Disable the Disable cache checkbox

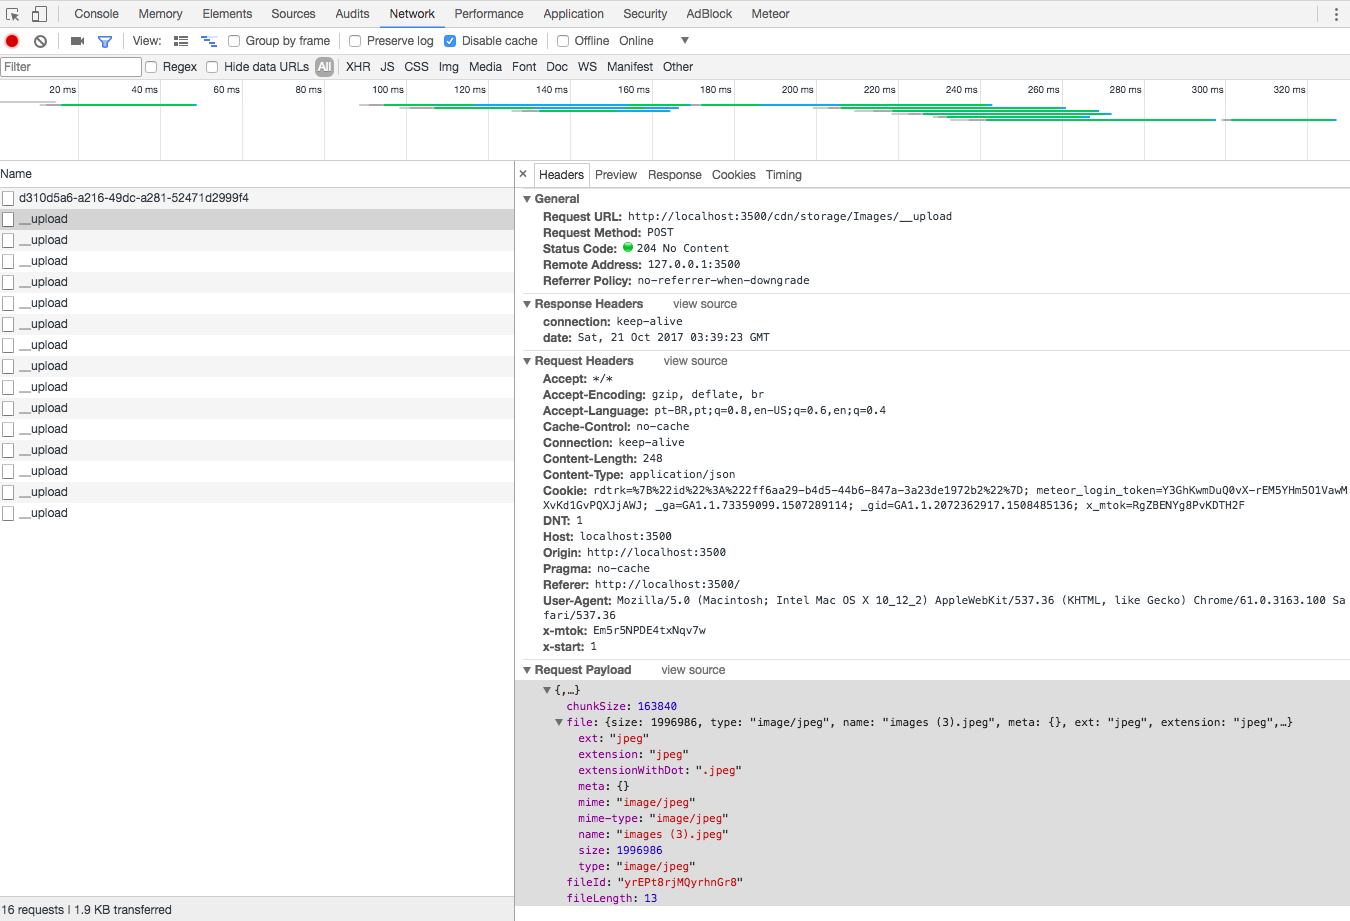(450, 40)
